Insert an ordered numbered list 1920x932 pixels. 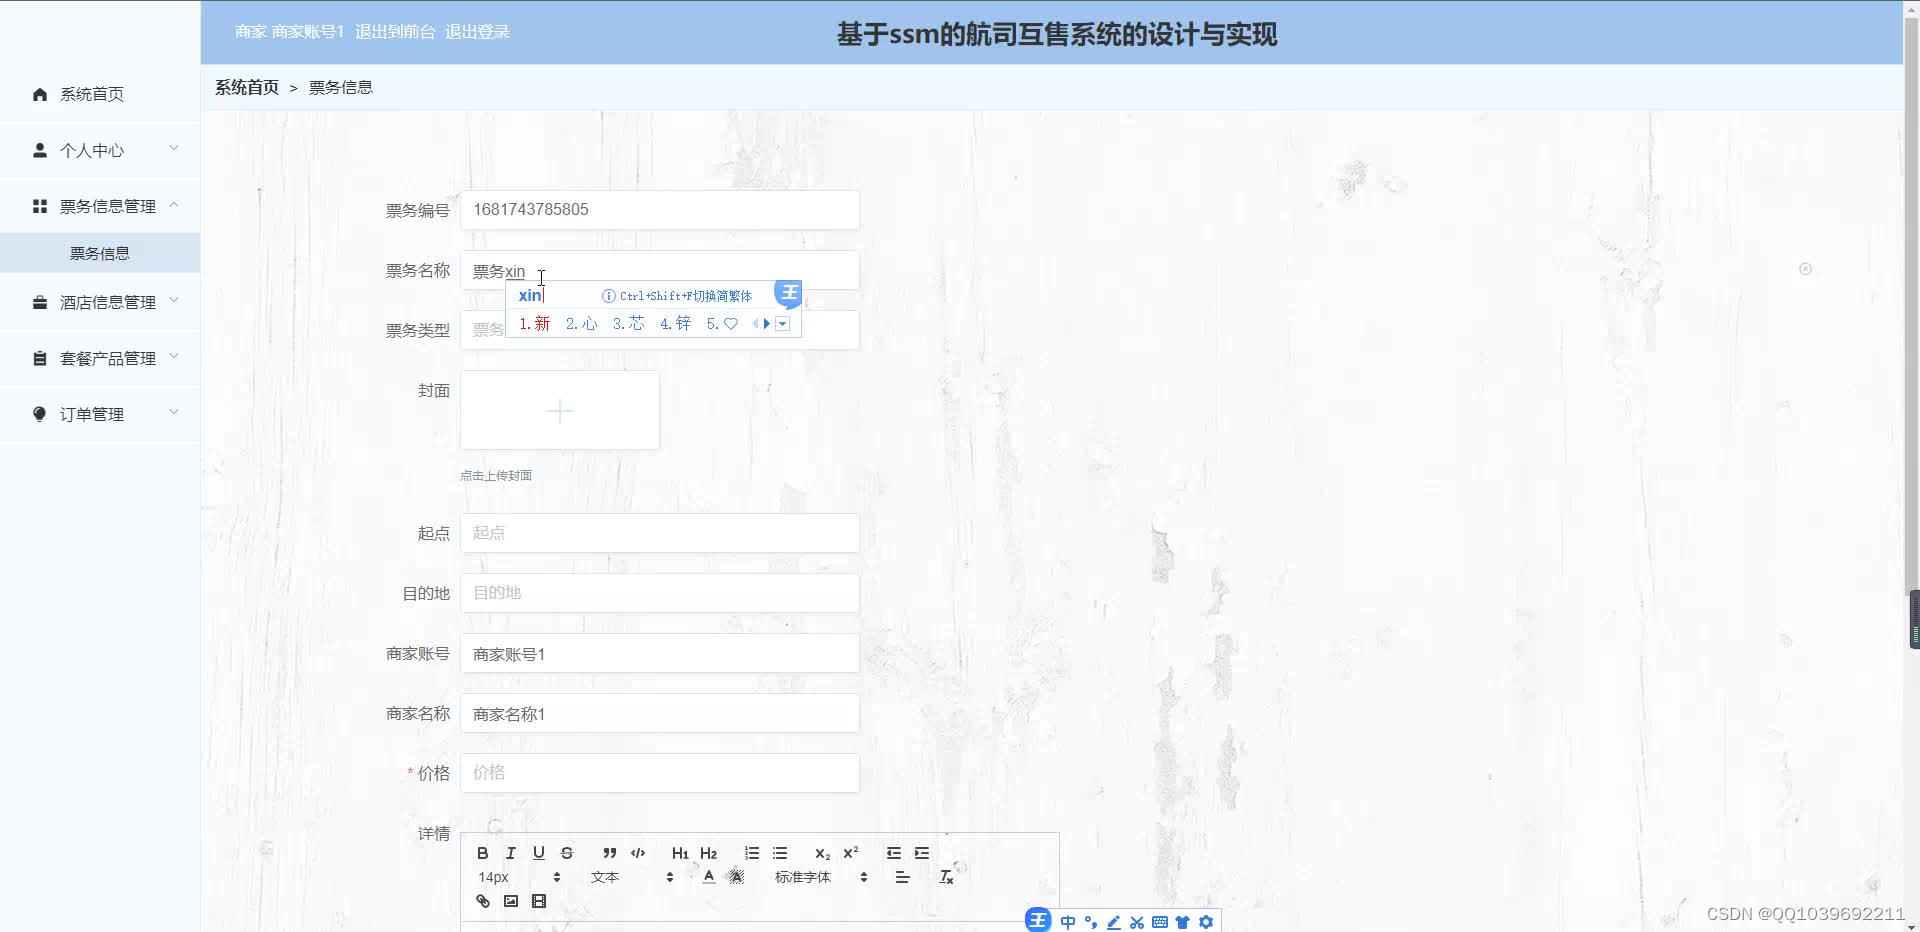coord(751,853)
